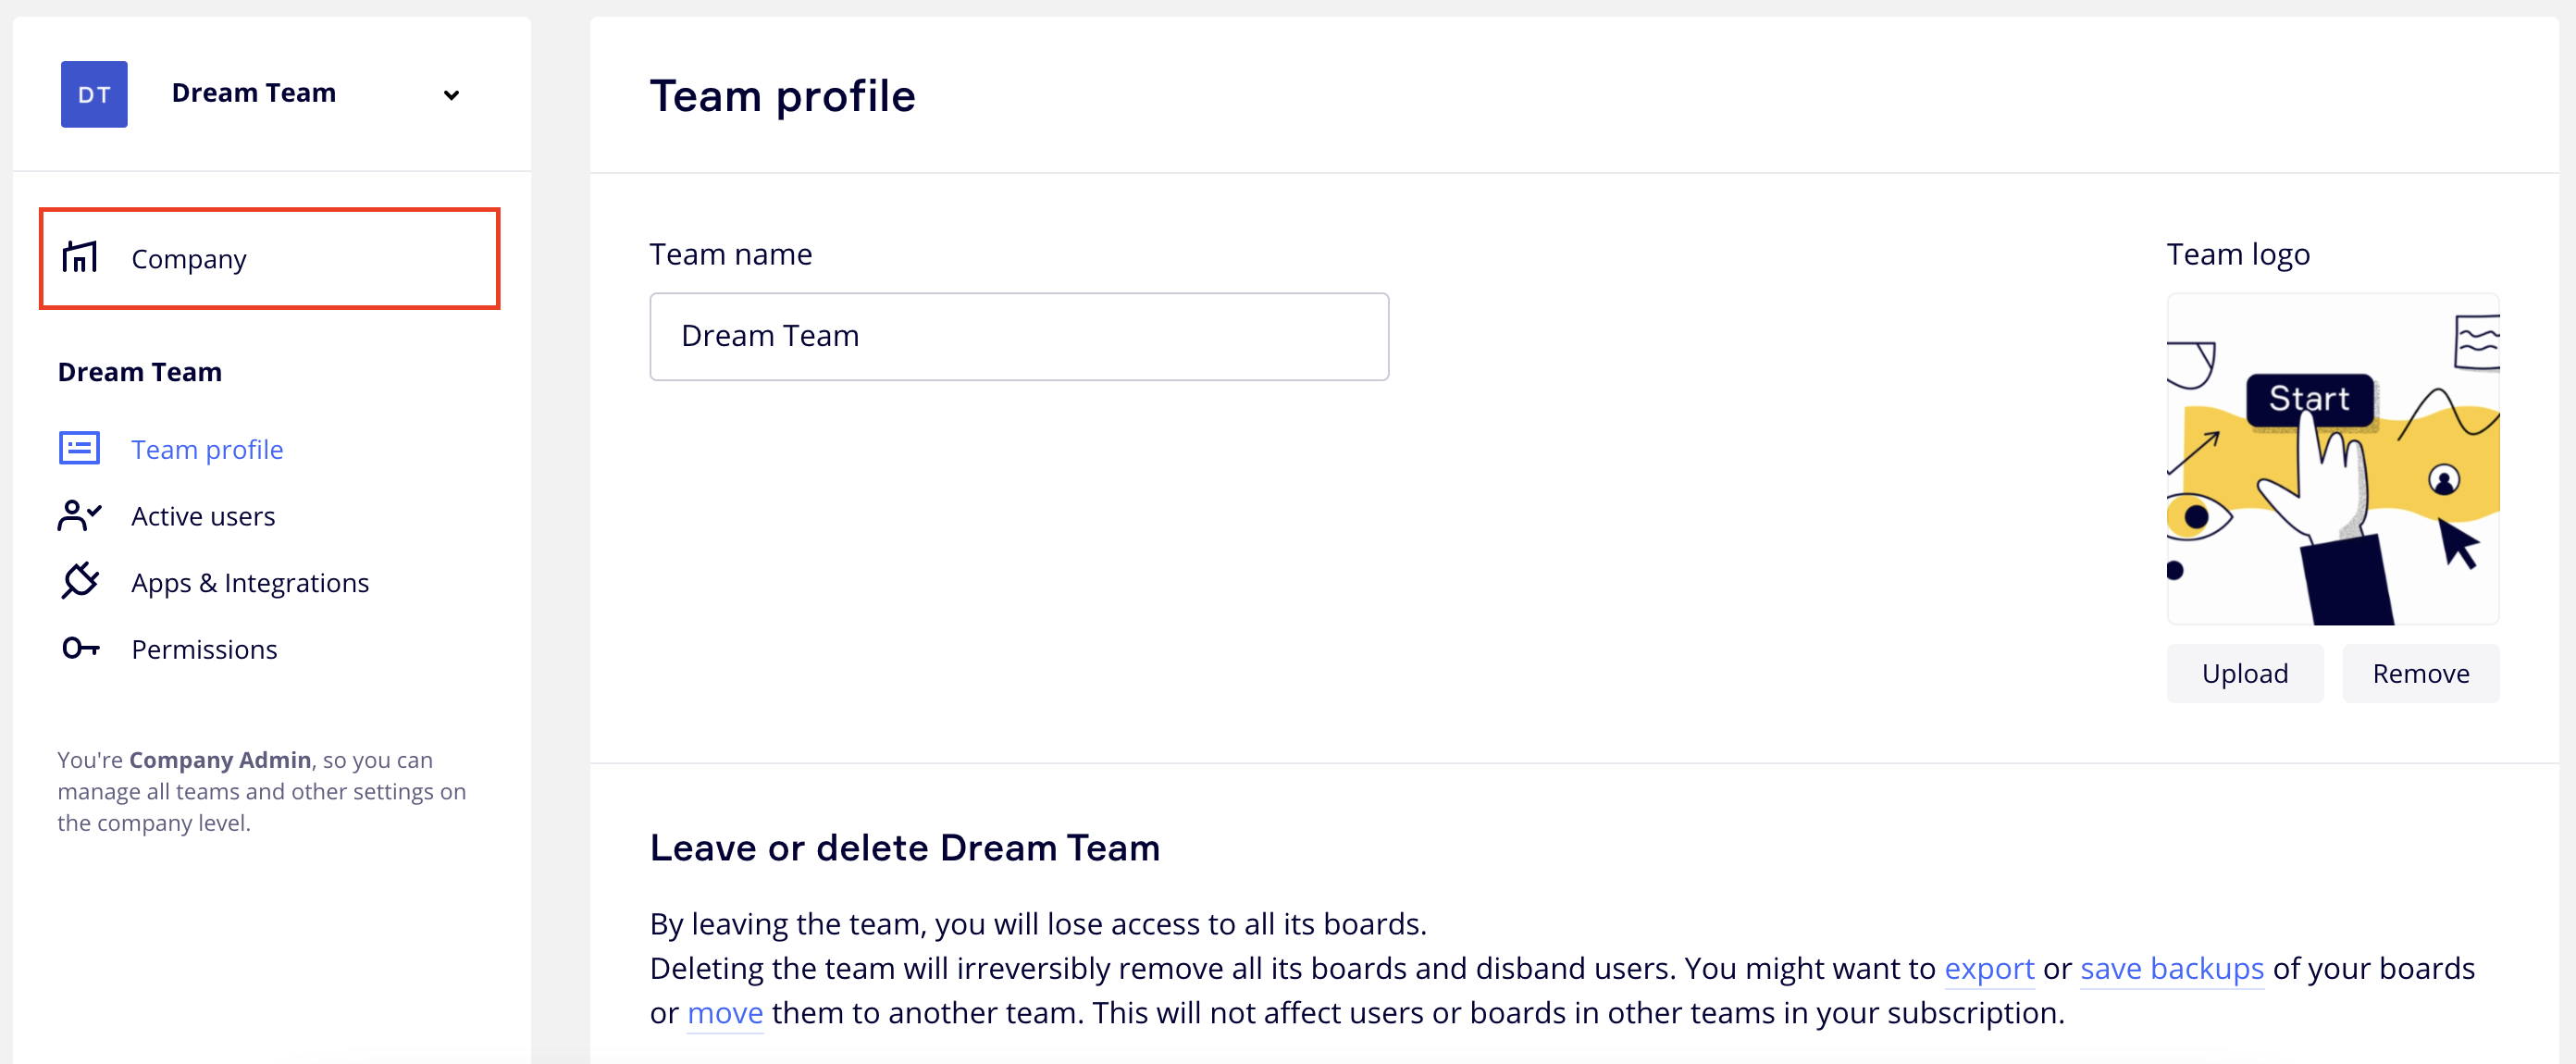
Task: Expand the Dream Team switcher chevron
Action: [x=451, y=95]
